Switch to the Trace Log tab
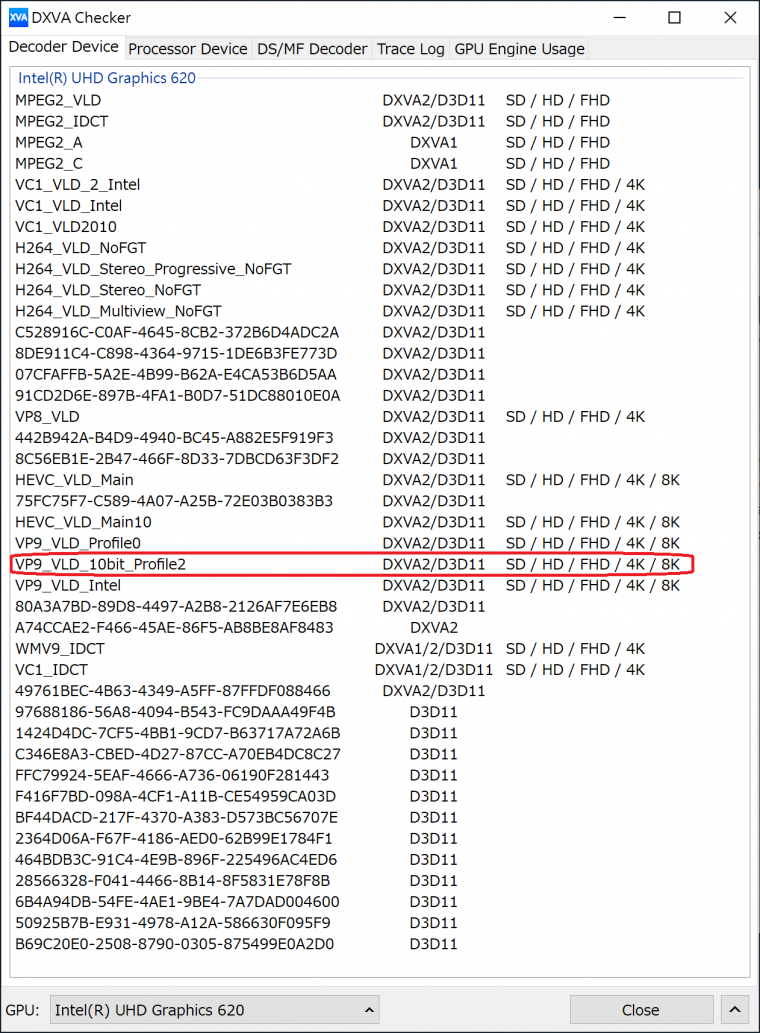This screenshot has width=760, height=1033. (x=410, y=49)
